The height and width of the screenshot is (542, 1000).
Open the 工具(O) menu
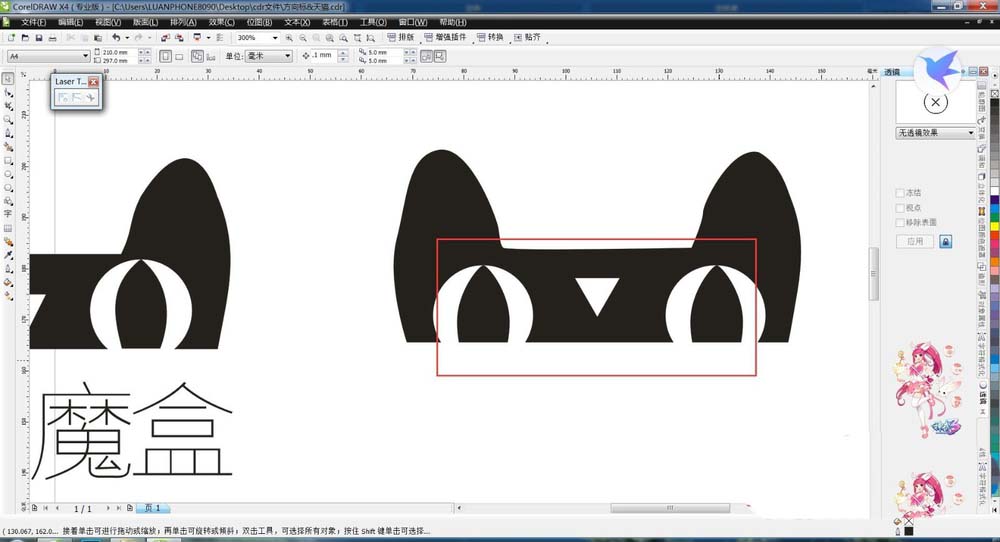pos(373,22)
